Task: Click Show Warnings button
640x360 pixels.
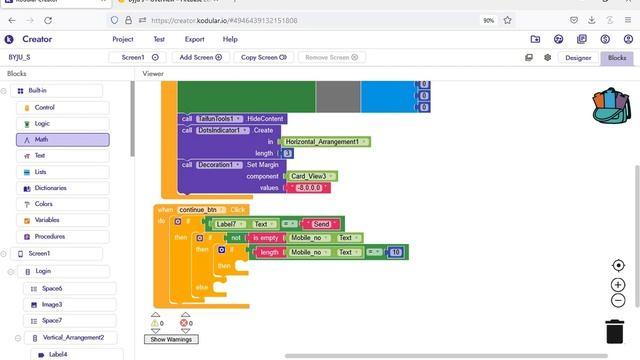Action: (171, 339)
